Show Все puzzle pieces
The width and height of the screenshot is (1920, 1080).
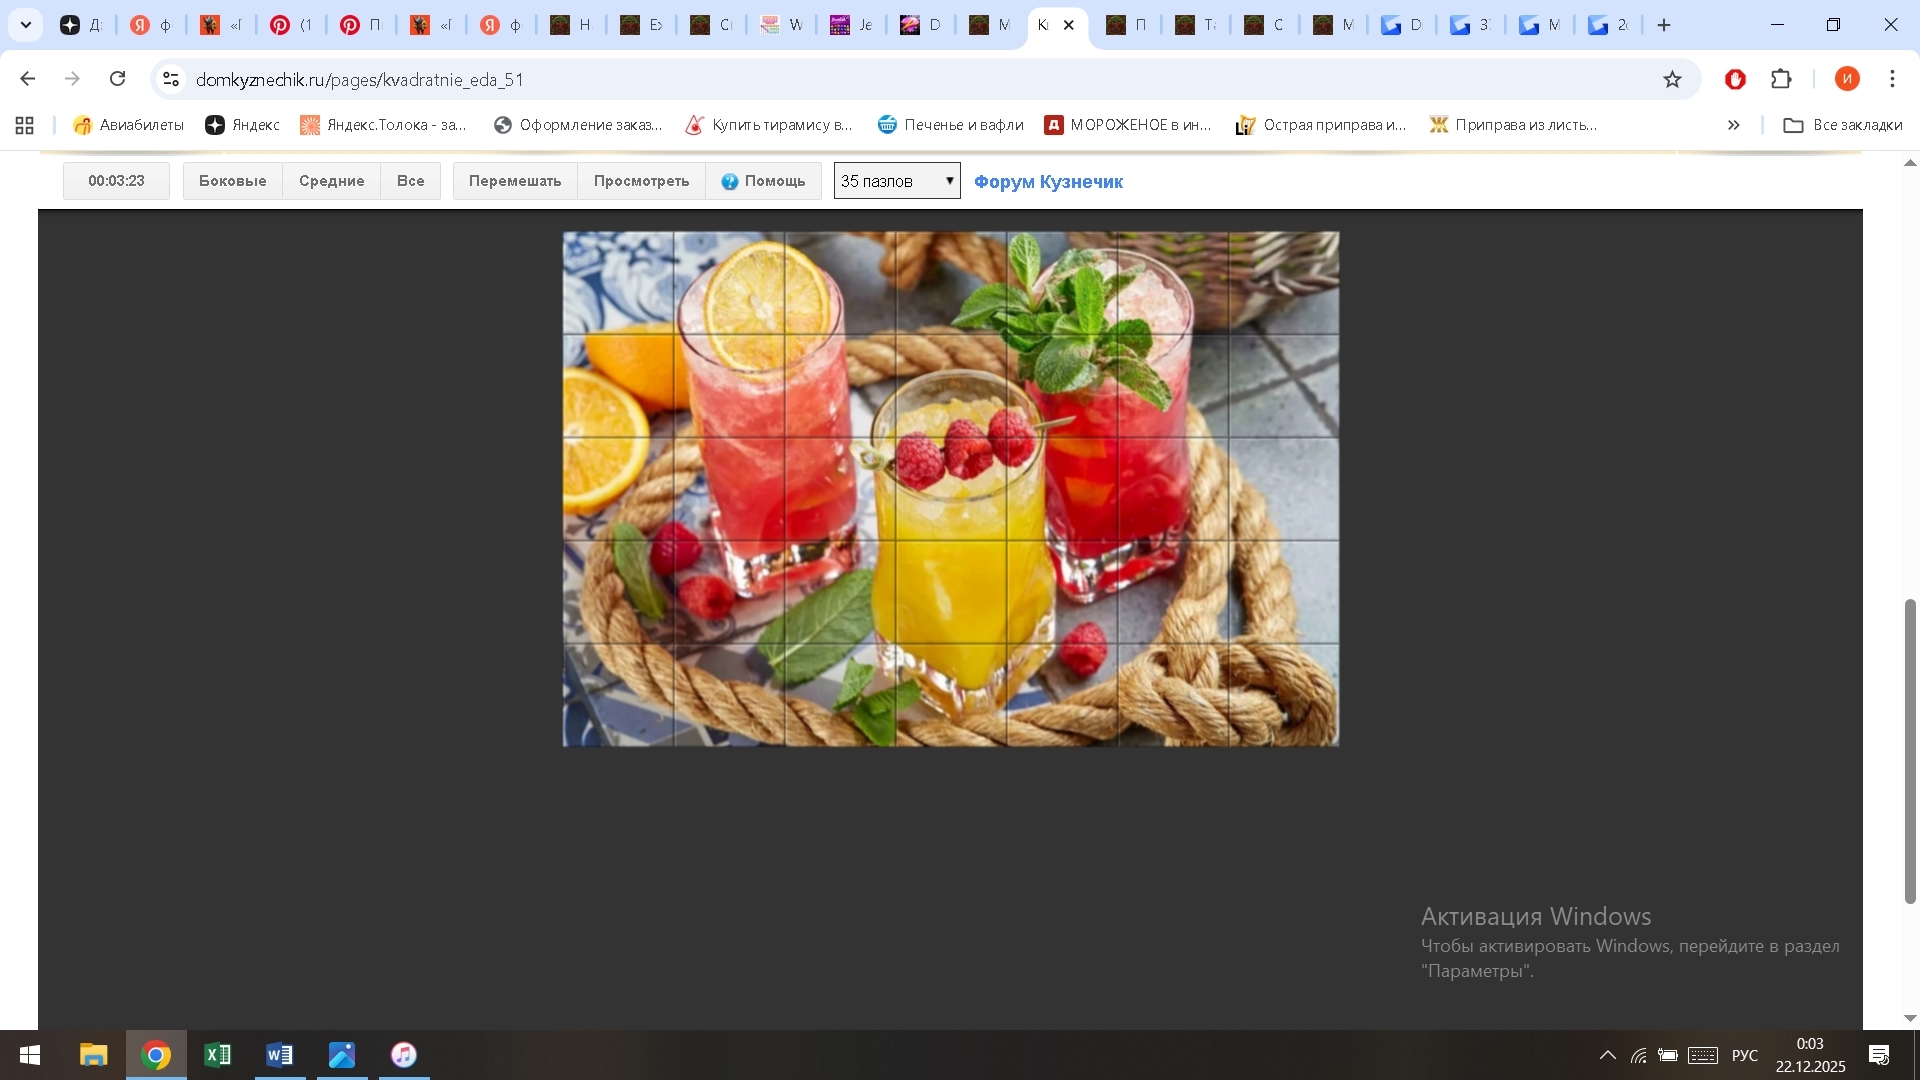pos(410,181)
